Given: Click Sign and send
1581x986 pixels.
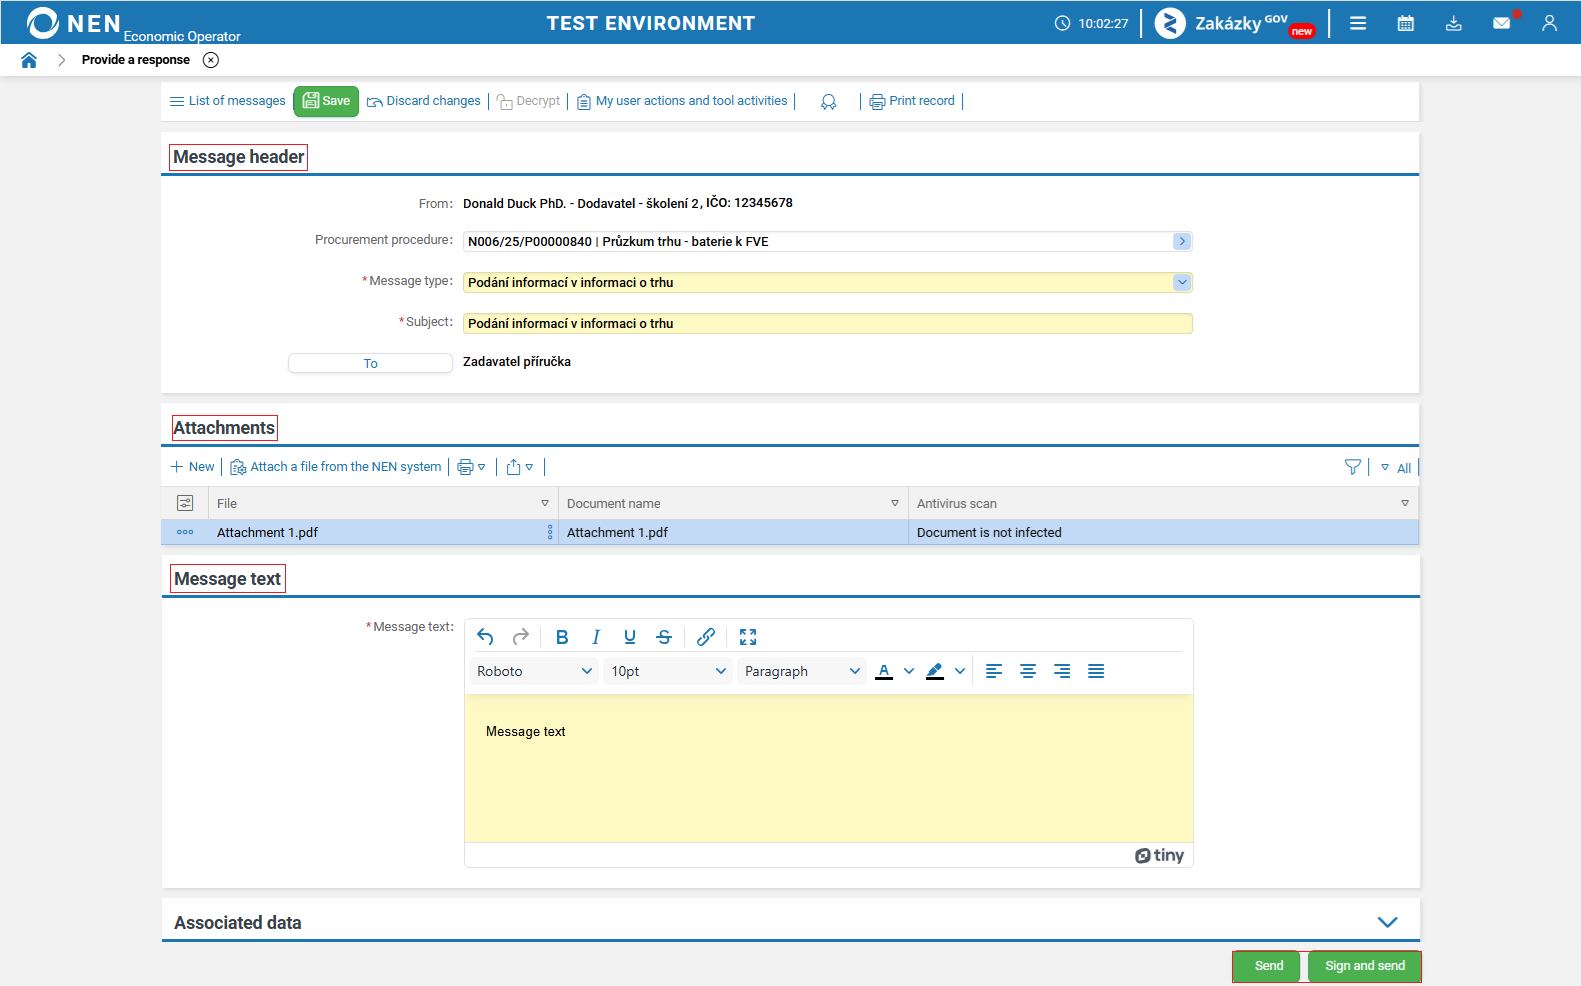Looking at the screenshot, I should (1365, 966).
